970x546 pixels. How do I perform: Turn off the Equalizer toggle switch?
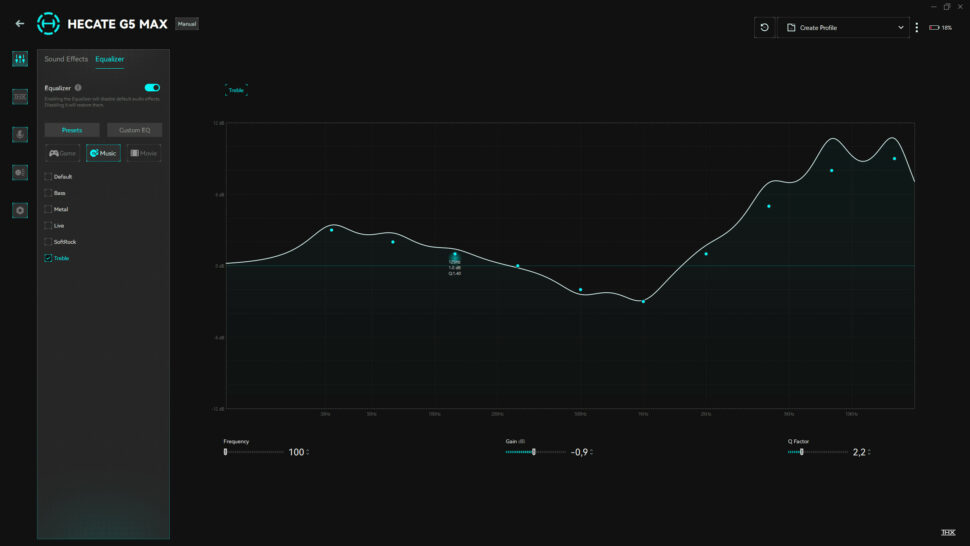152,88
